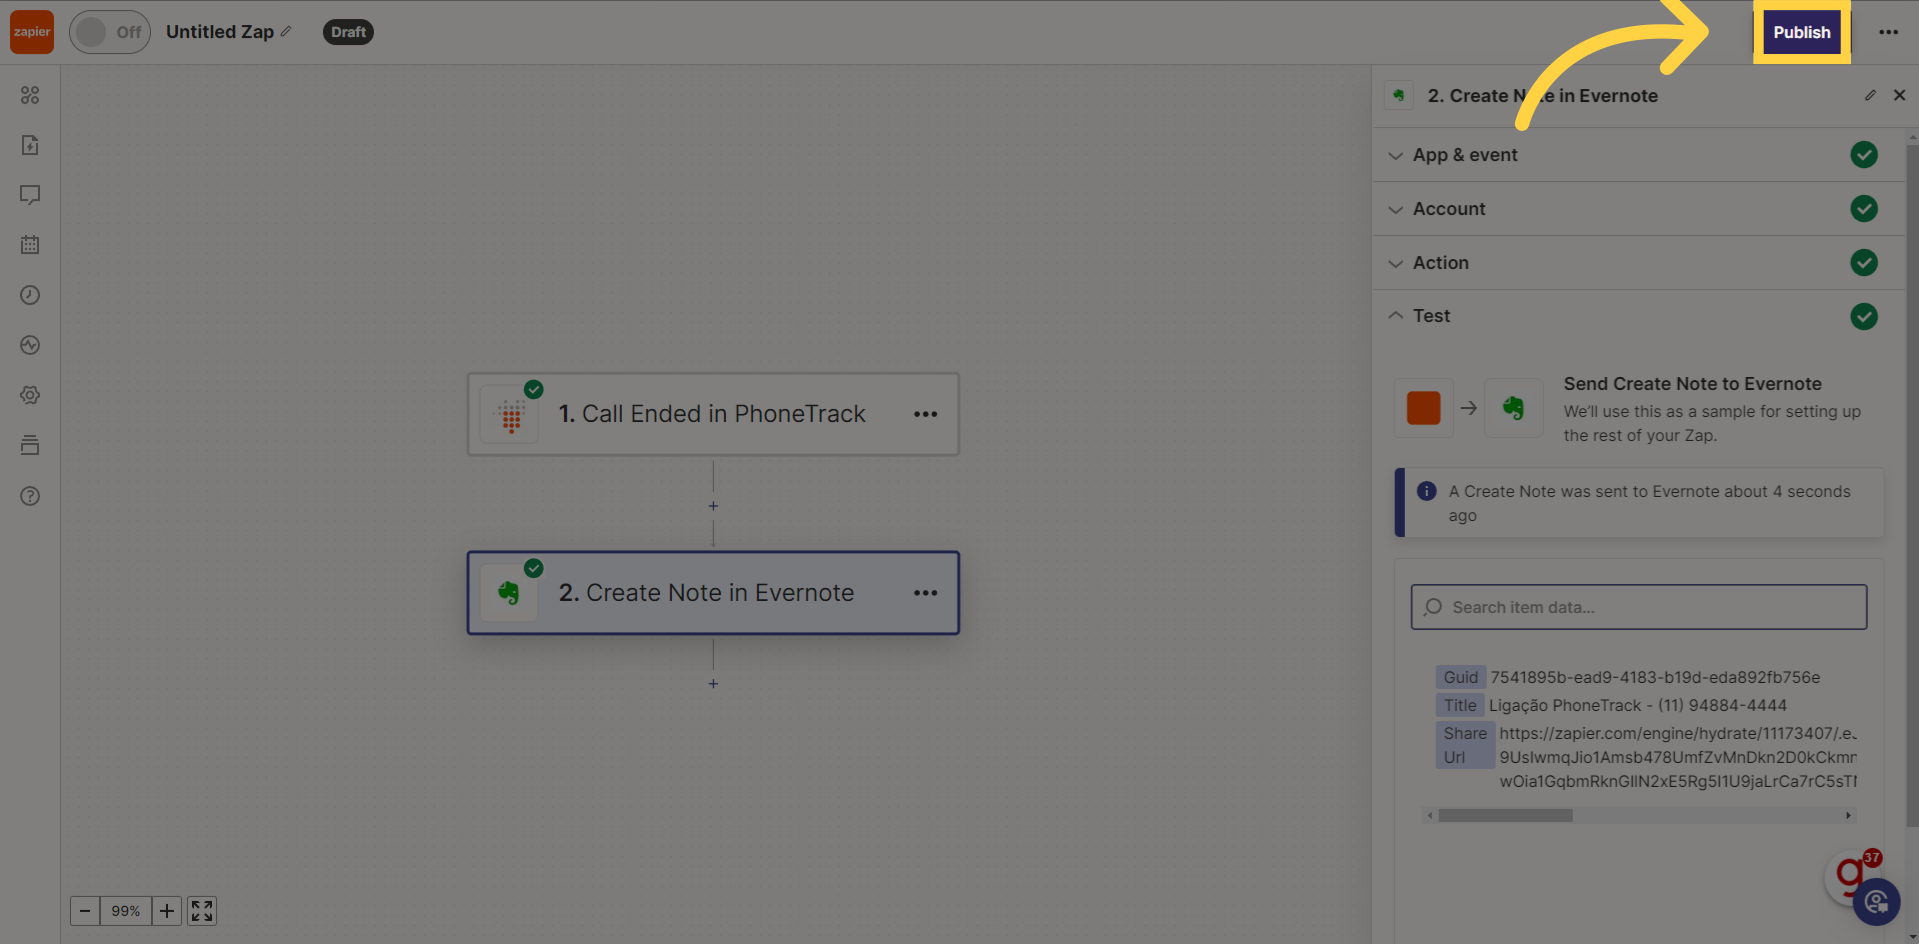Add a step between steps 1 and 2
Viewport: 1919px width, 944px height.
tap(713, 506)
